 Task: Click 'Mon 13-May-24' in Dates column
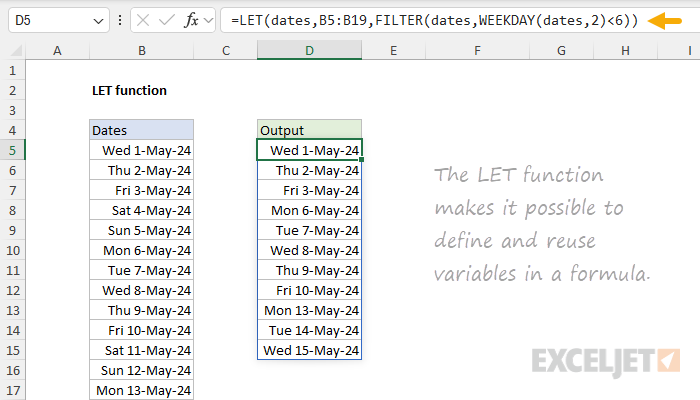[x=142, y=390]
